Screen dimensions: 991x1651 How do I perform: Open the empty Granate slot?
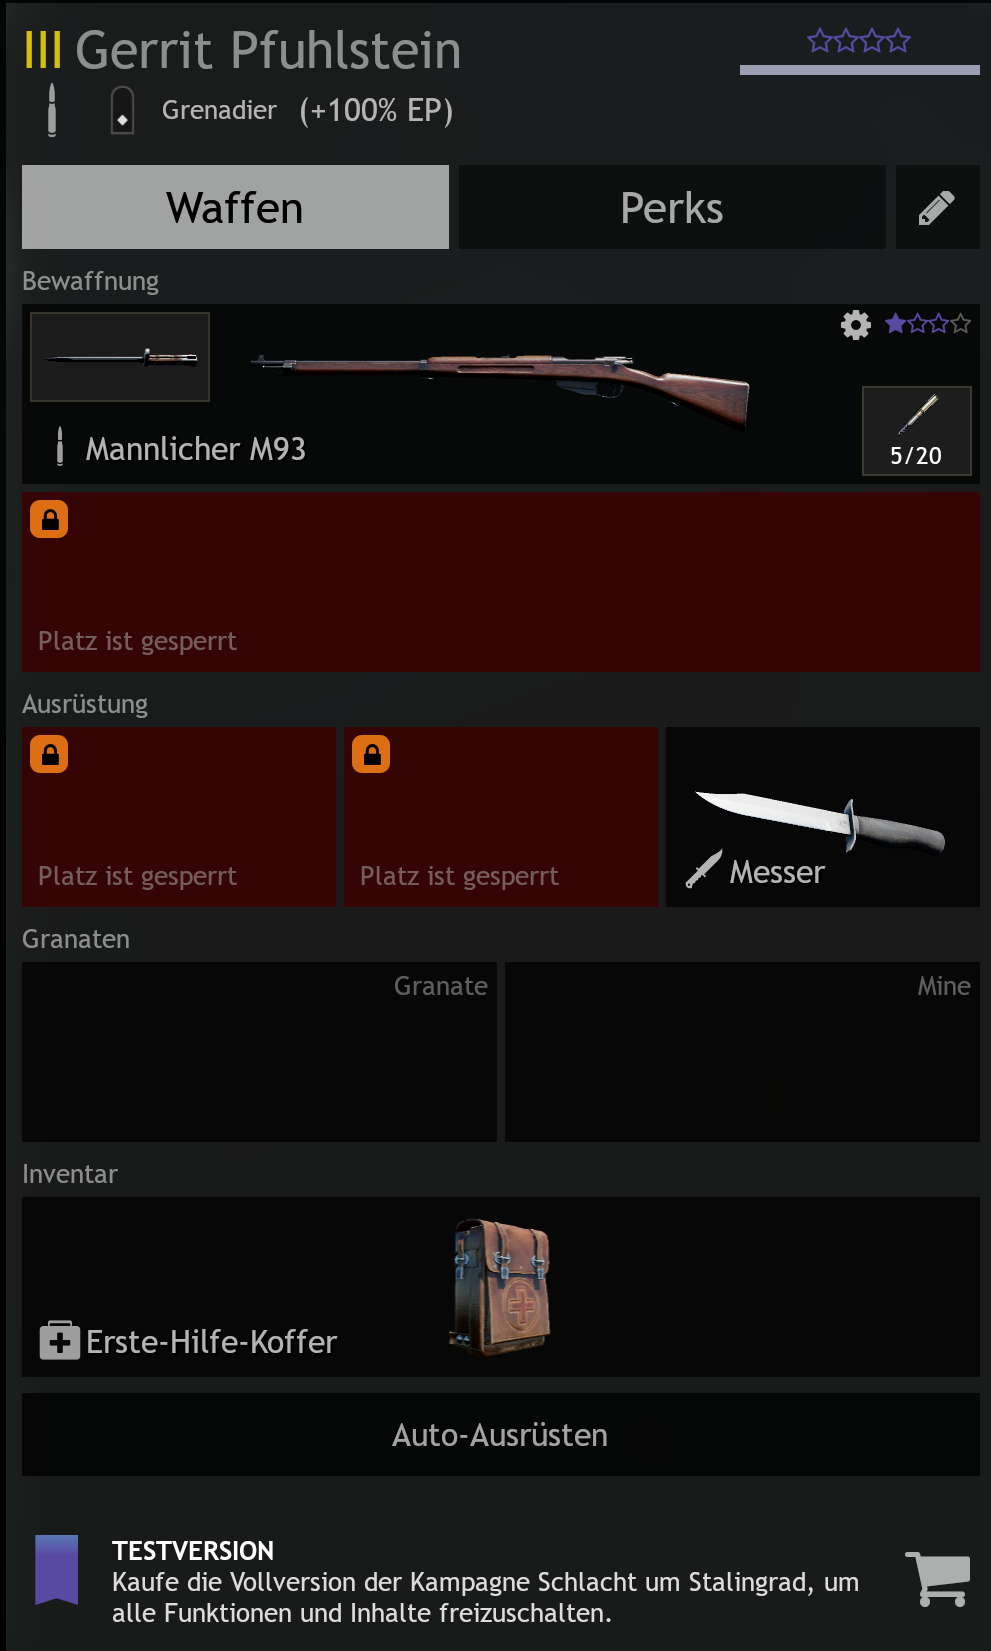click(x=259, y=1052)
